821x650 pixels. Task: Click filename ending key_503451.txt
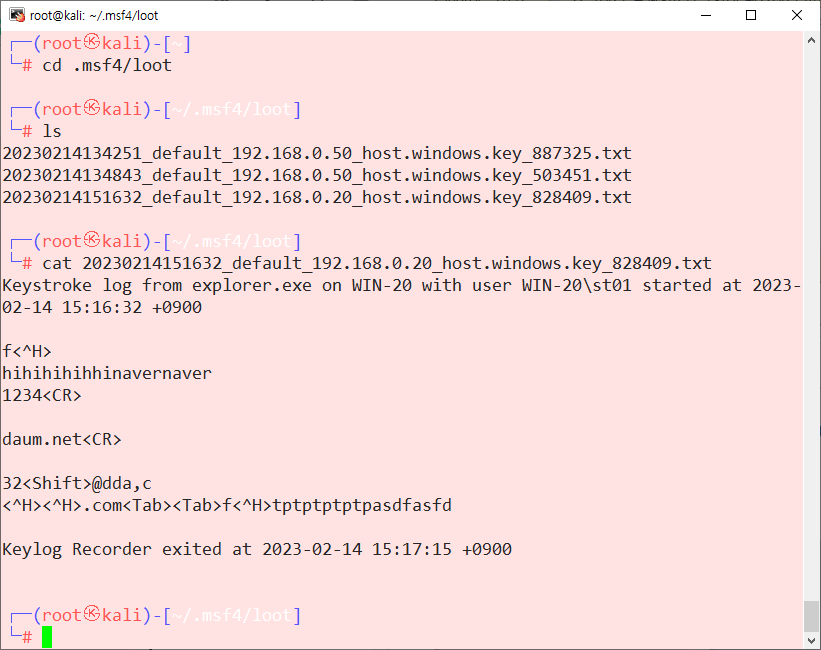pyautogui.click(x=317, y=175)
